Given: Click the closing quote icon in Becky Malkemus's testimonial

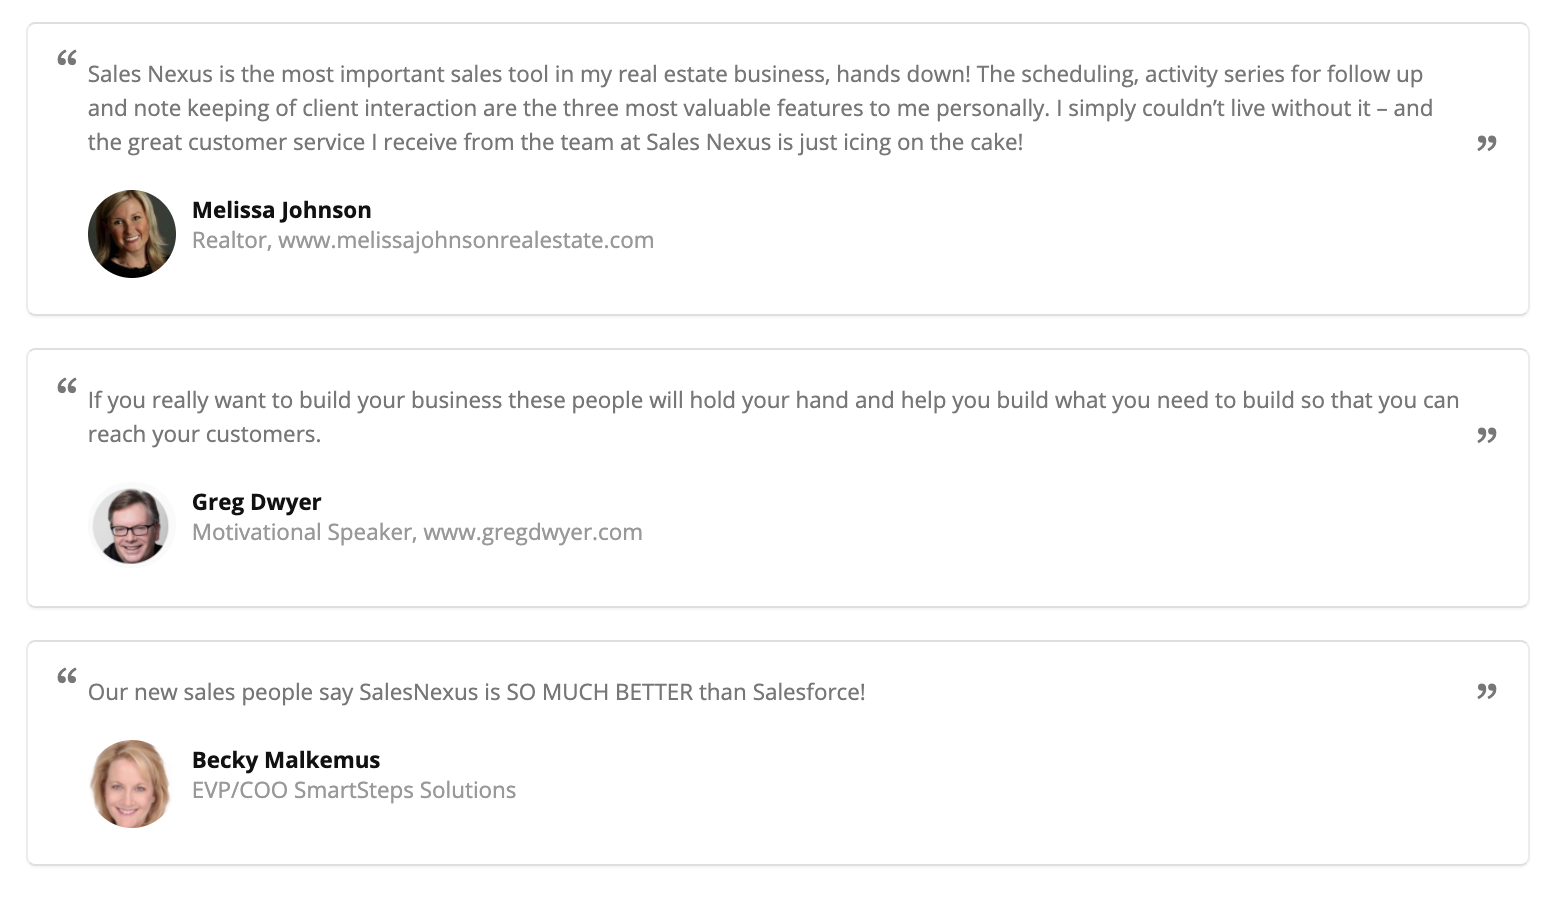Looking at the screenshot, I should [x=1487, y=692].
